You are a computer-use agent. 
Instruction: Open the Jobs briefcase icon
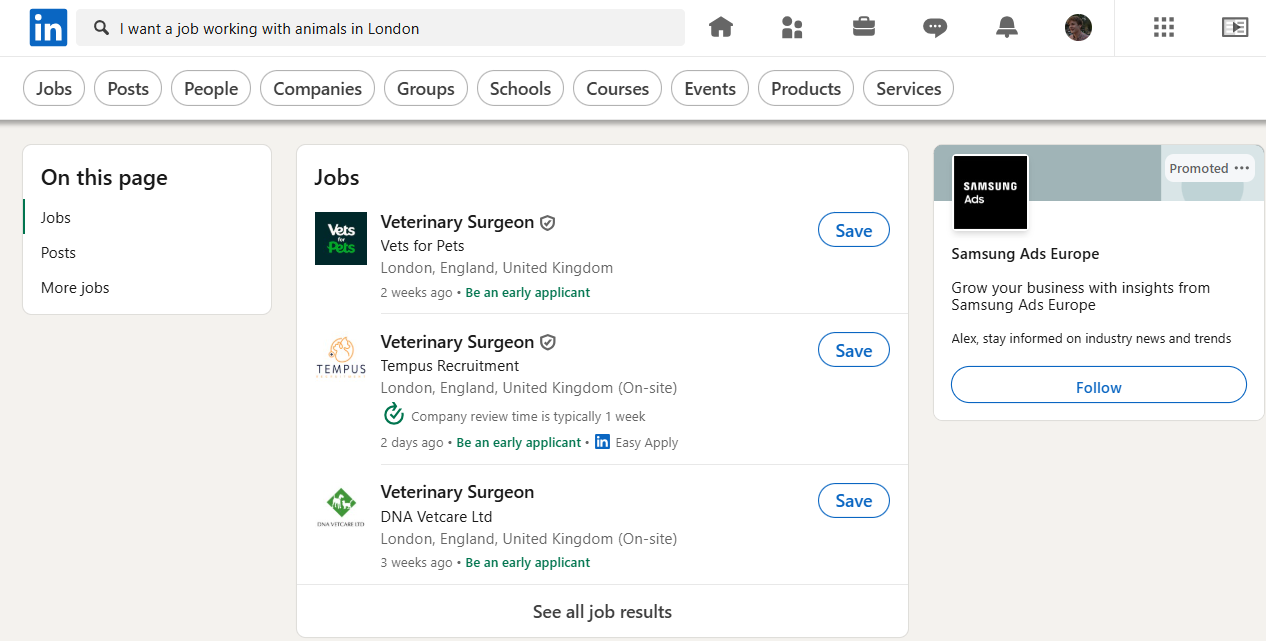tap(864, 28)
